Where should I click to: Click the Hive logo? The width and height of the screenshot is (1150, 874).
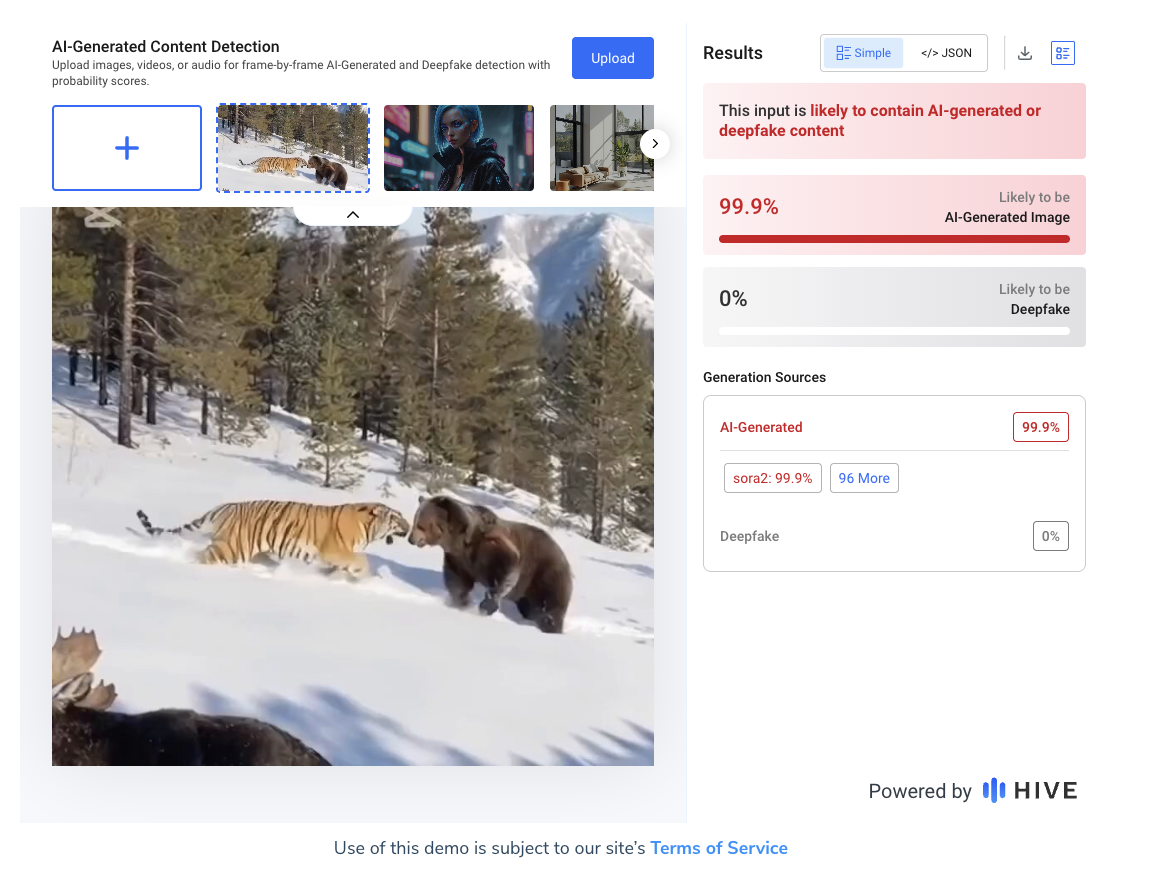[x=1030, y=791]
